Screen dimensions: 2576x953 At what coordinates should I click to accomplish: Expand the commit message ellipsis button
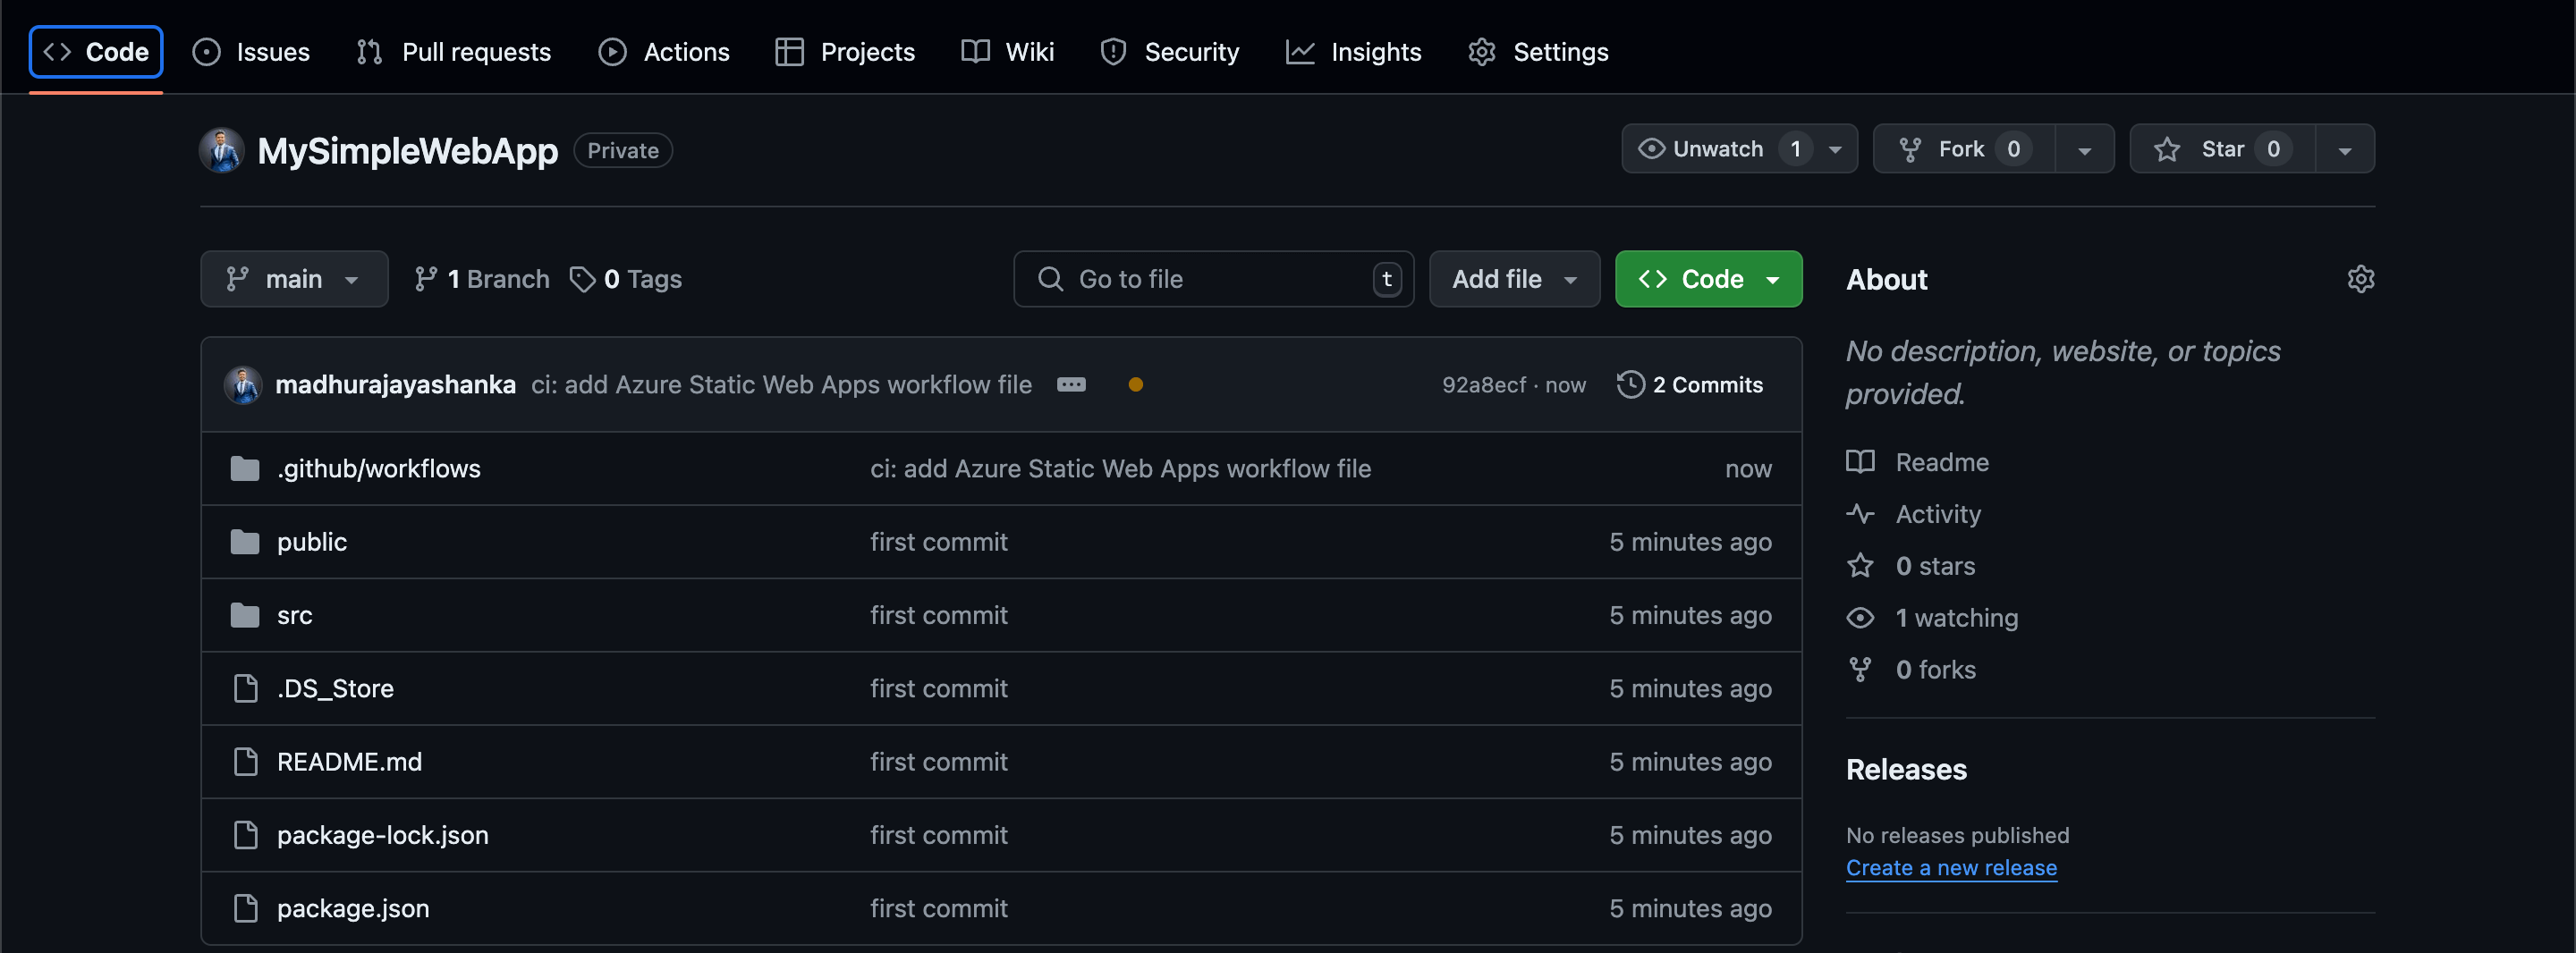point(1071,385)
